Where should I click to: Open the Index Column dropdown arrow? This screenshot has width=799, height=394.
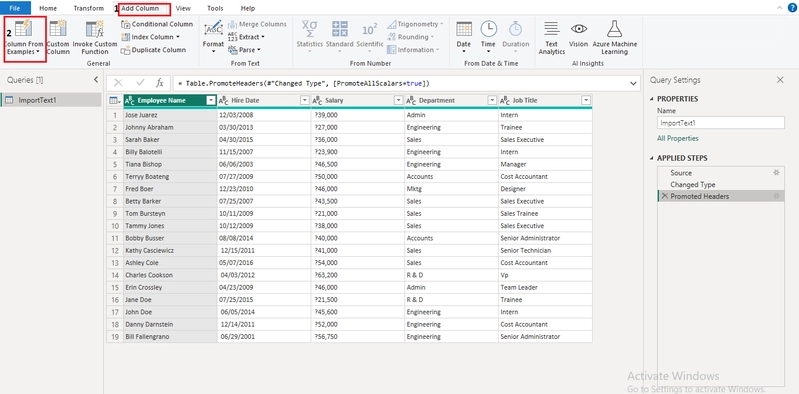pyautogui.click(x=178, y=37)
